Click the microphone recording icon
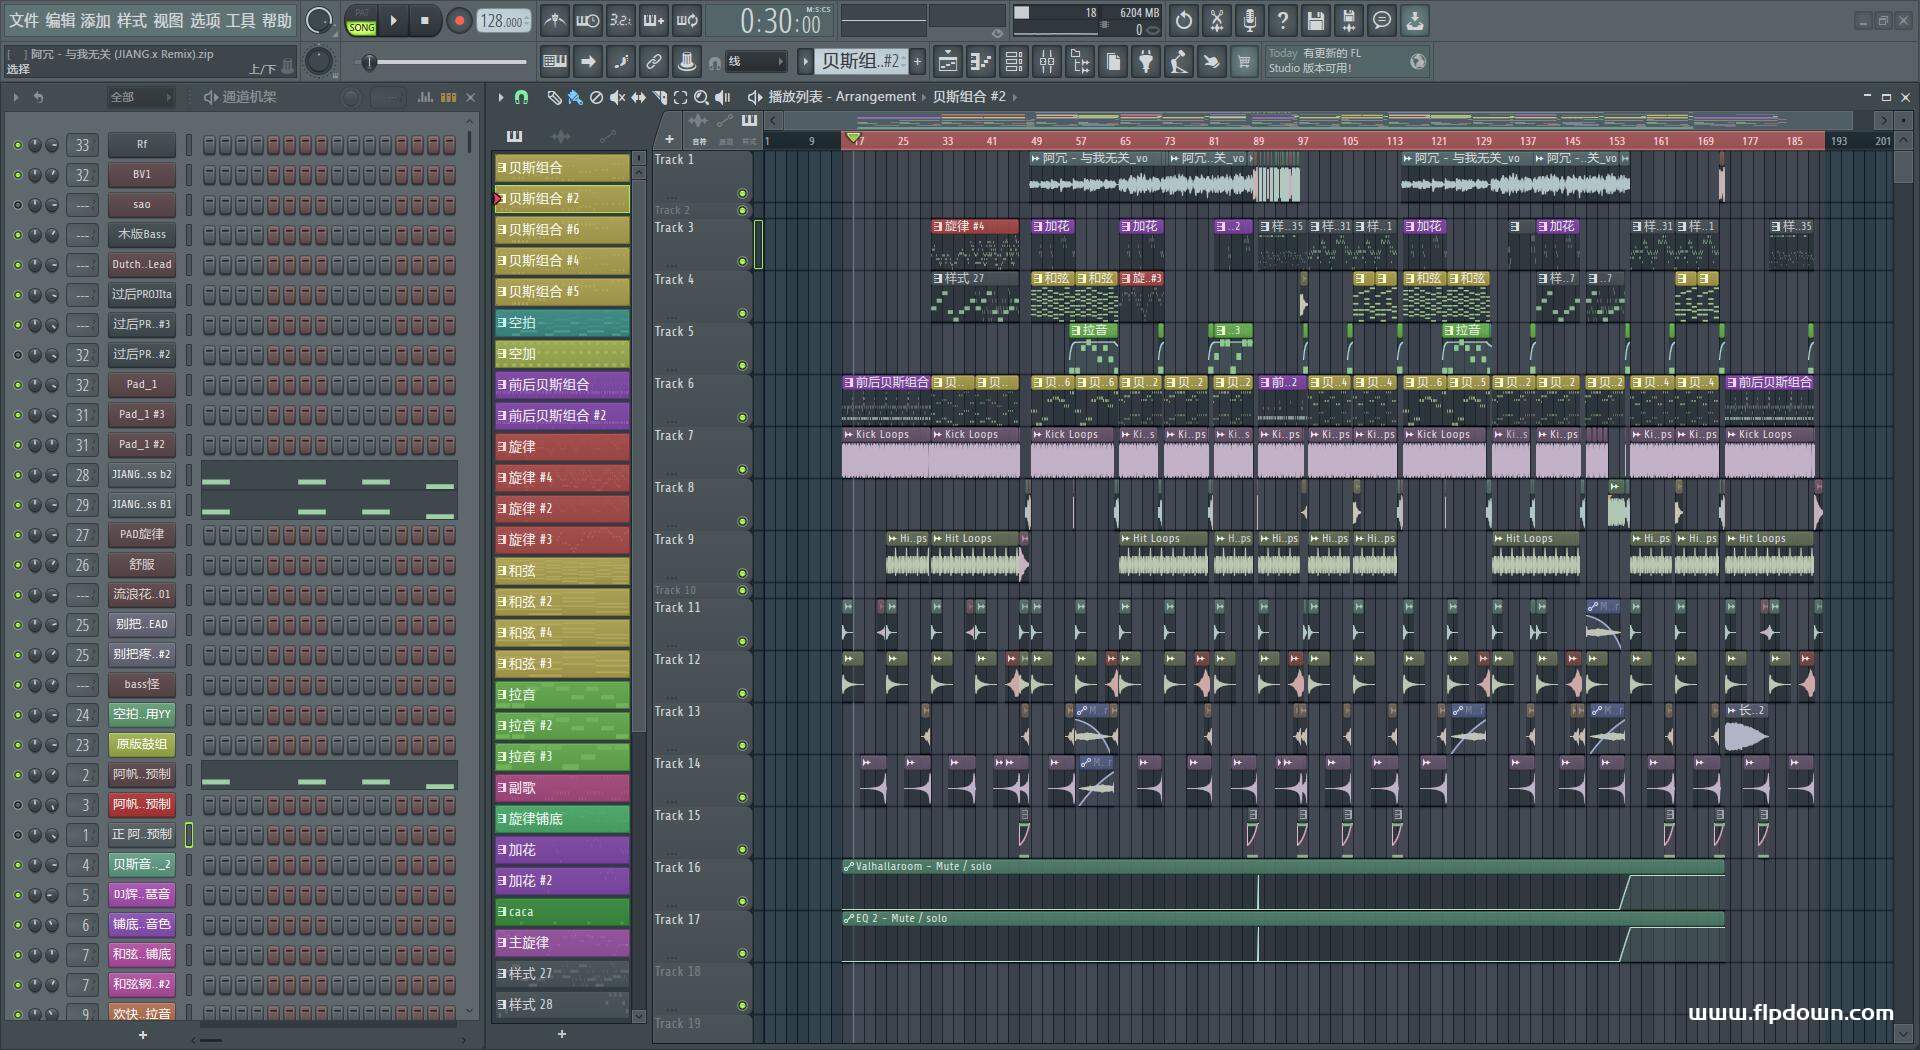This screenshot has height=1050, width=1920. [x=1250, y=20]
